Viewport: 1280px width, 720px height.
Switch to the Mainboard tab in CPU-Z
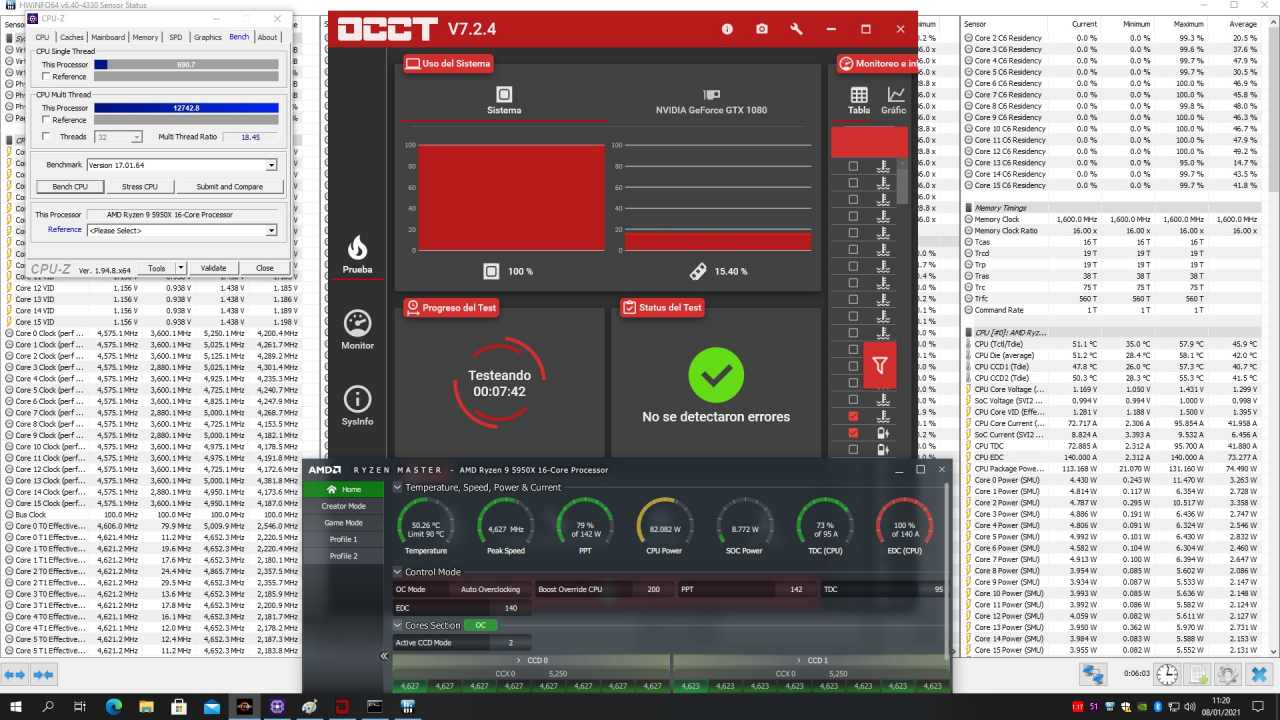[x=108, y=37]
